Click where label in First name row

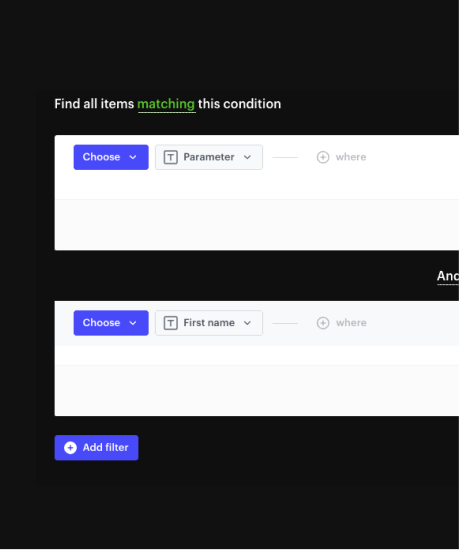coord(351,323)
